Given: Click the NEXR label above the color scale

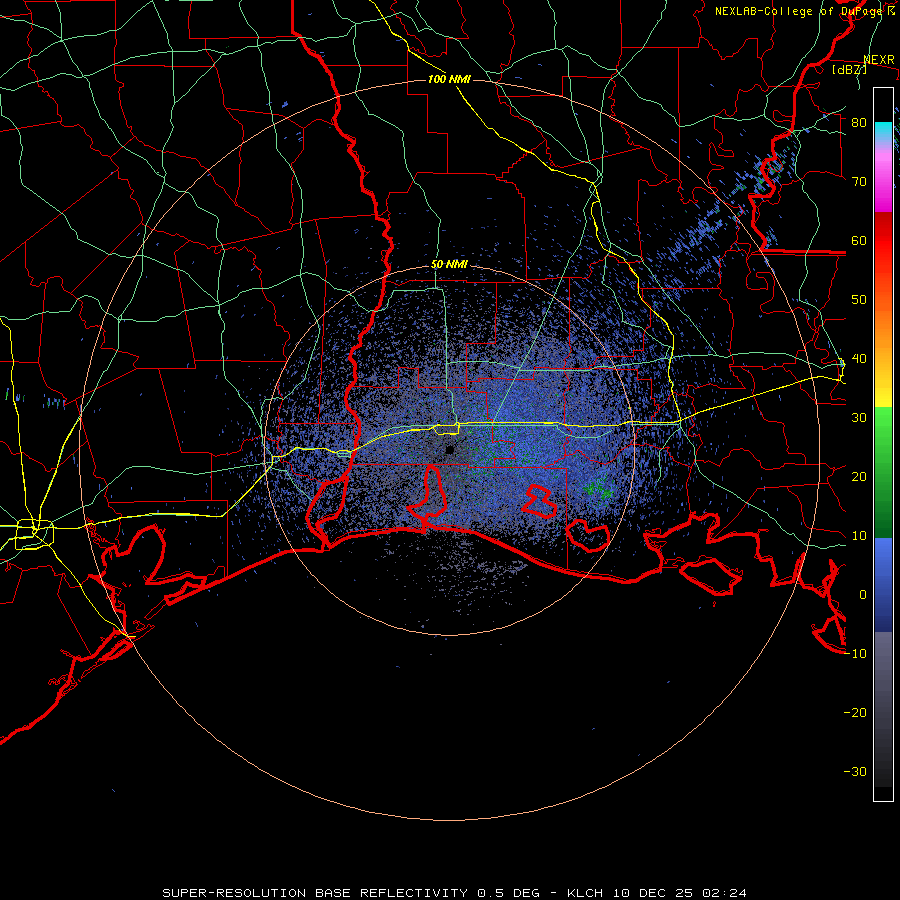Looking at the screenshot, I should tap(879, 60).
